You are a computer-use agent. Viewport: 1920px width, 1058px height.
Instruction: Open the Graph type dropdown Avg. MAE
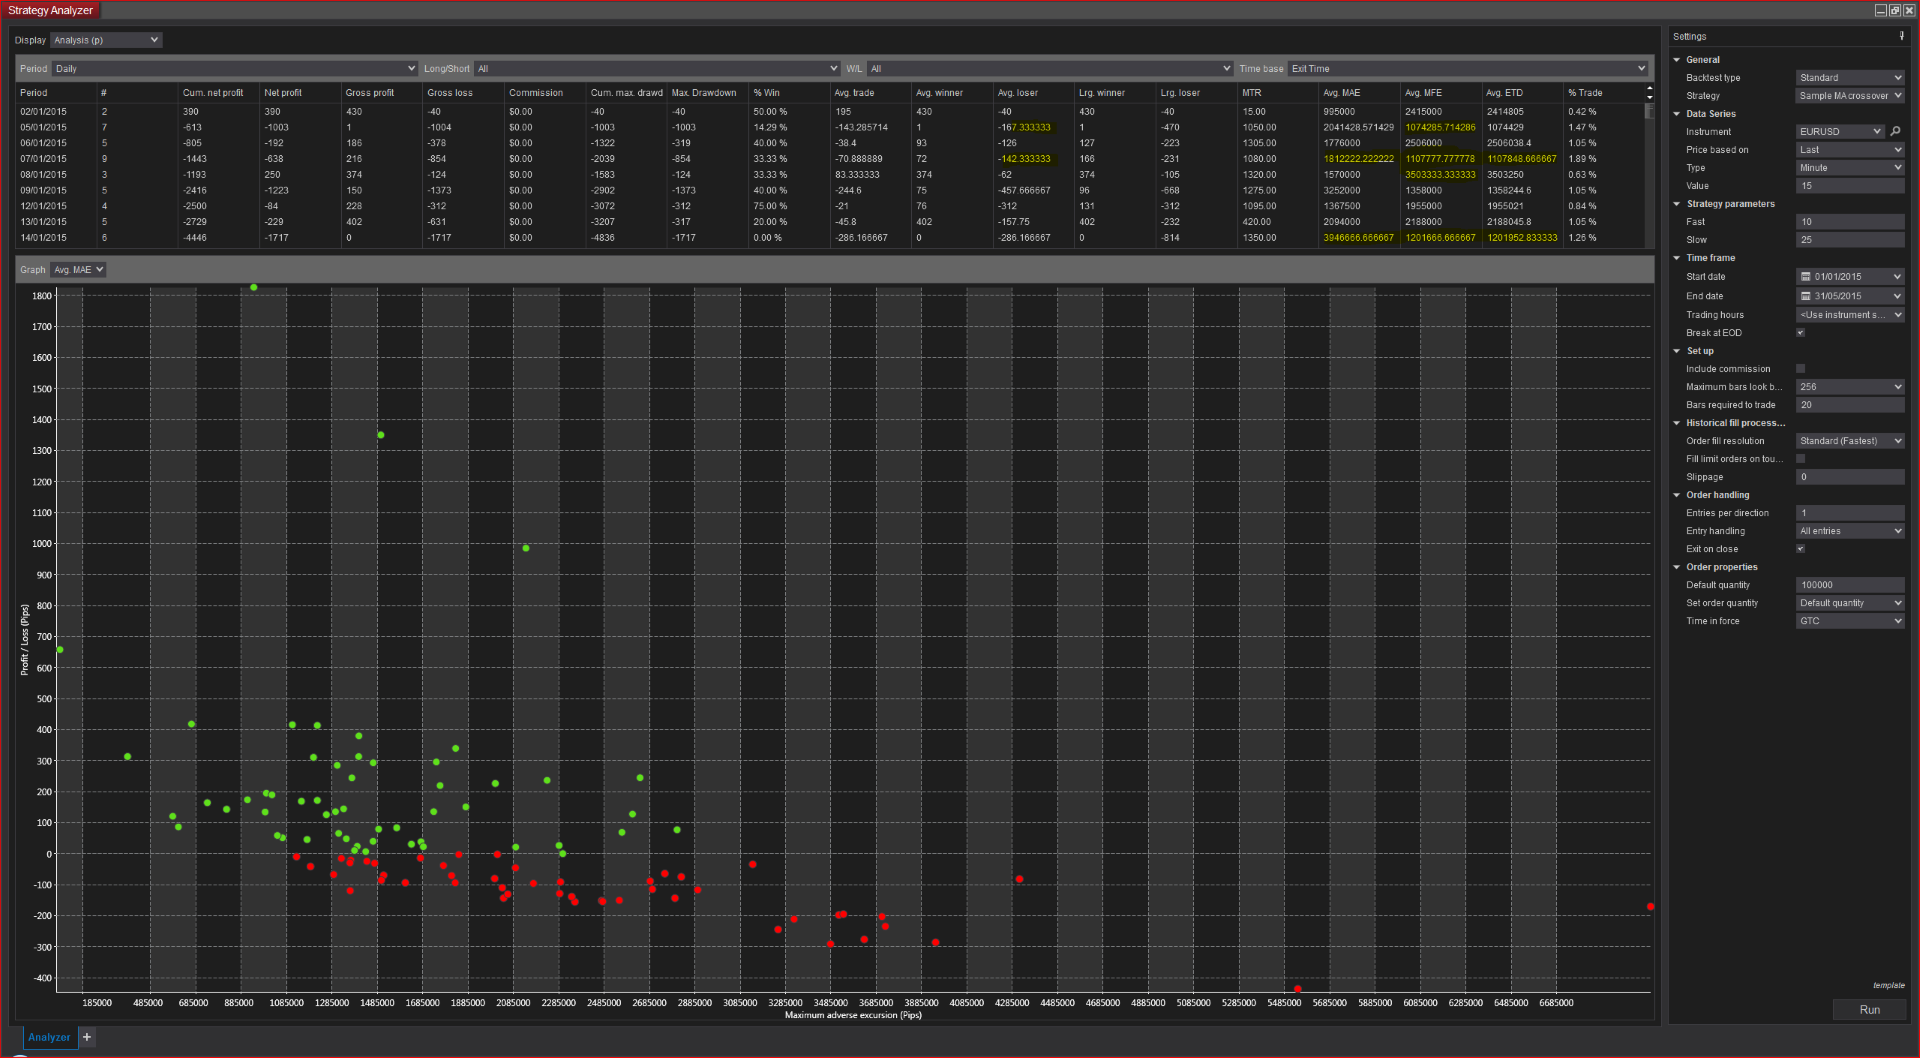coord(78,270)
